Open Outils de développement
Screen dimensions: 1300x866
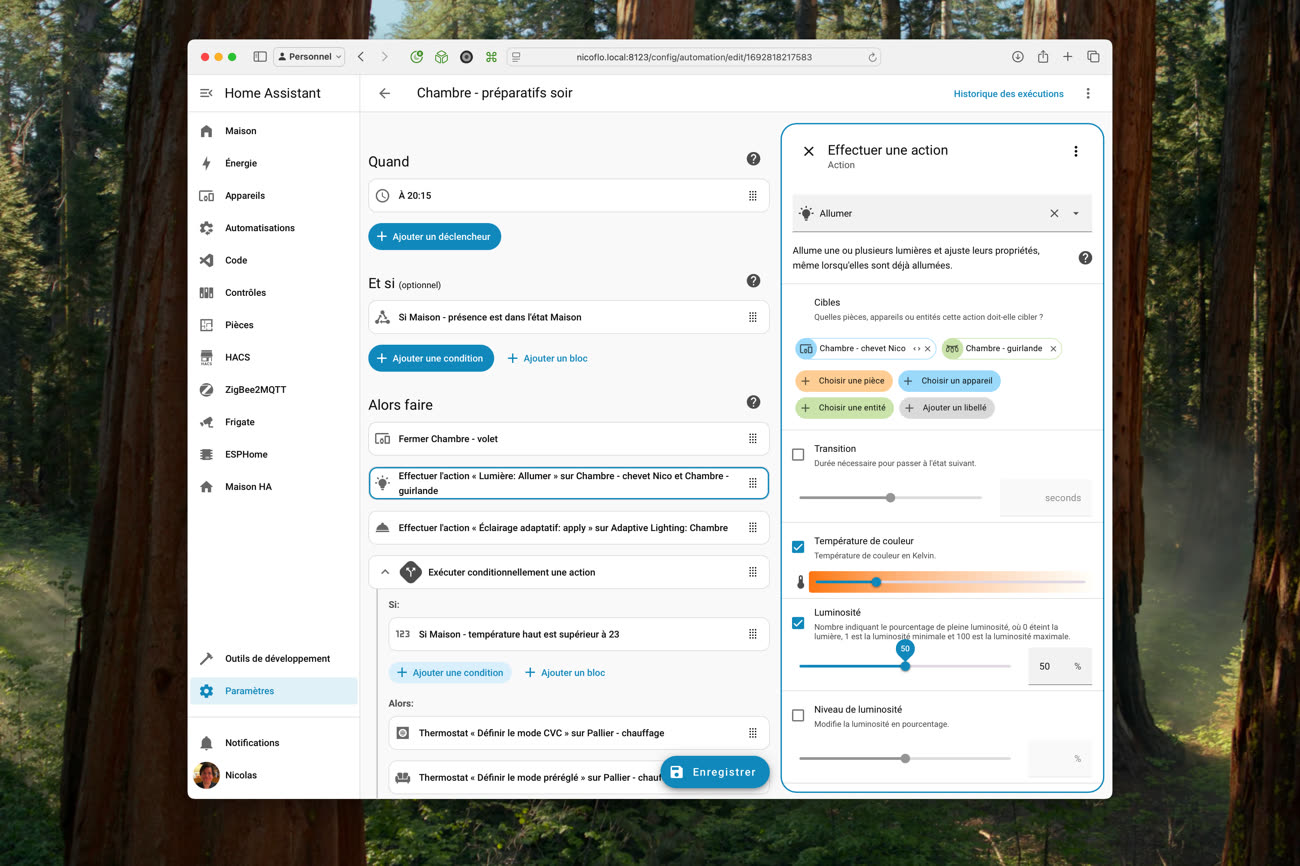[273, 659]
